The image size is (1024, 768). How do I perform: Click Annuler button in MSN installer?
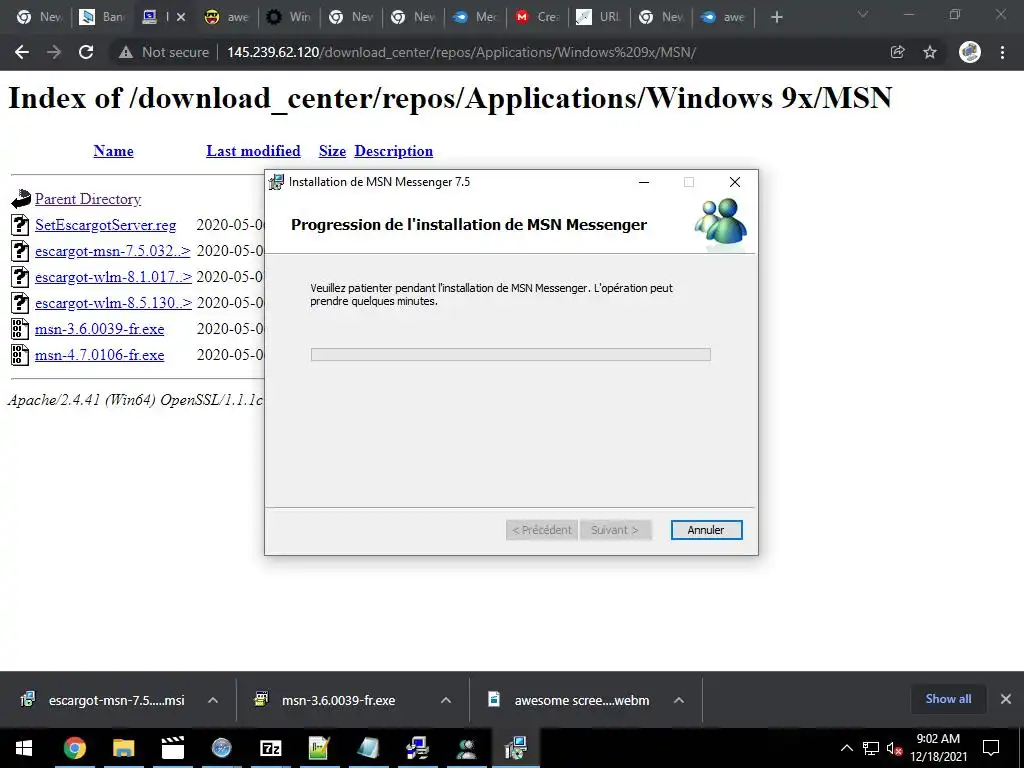[x=706, y=530]
